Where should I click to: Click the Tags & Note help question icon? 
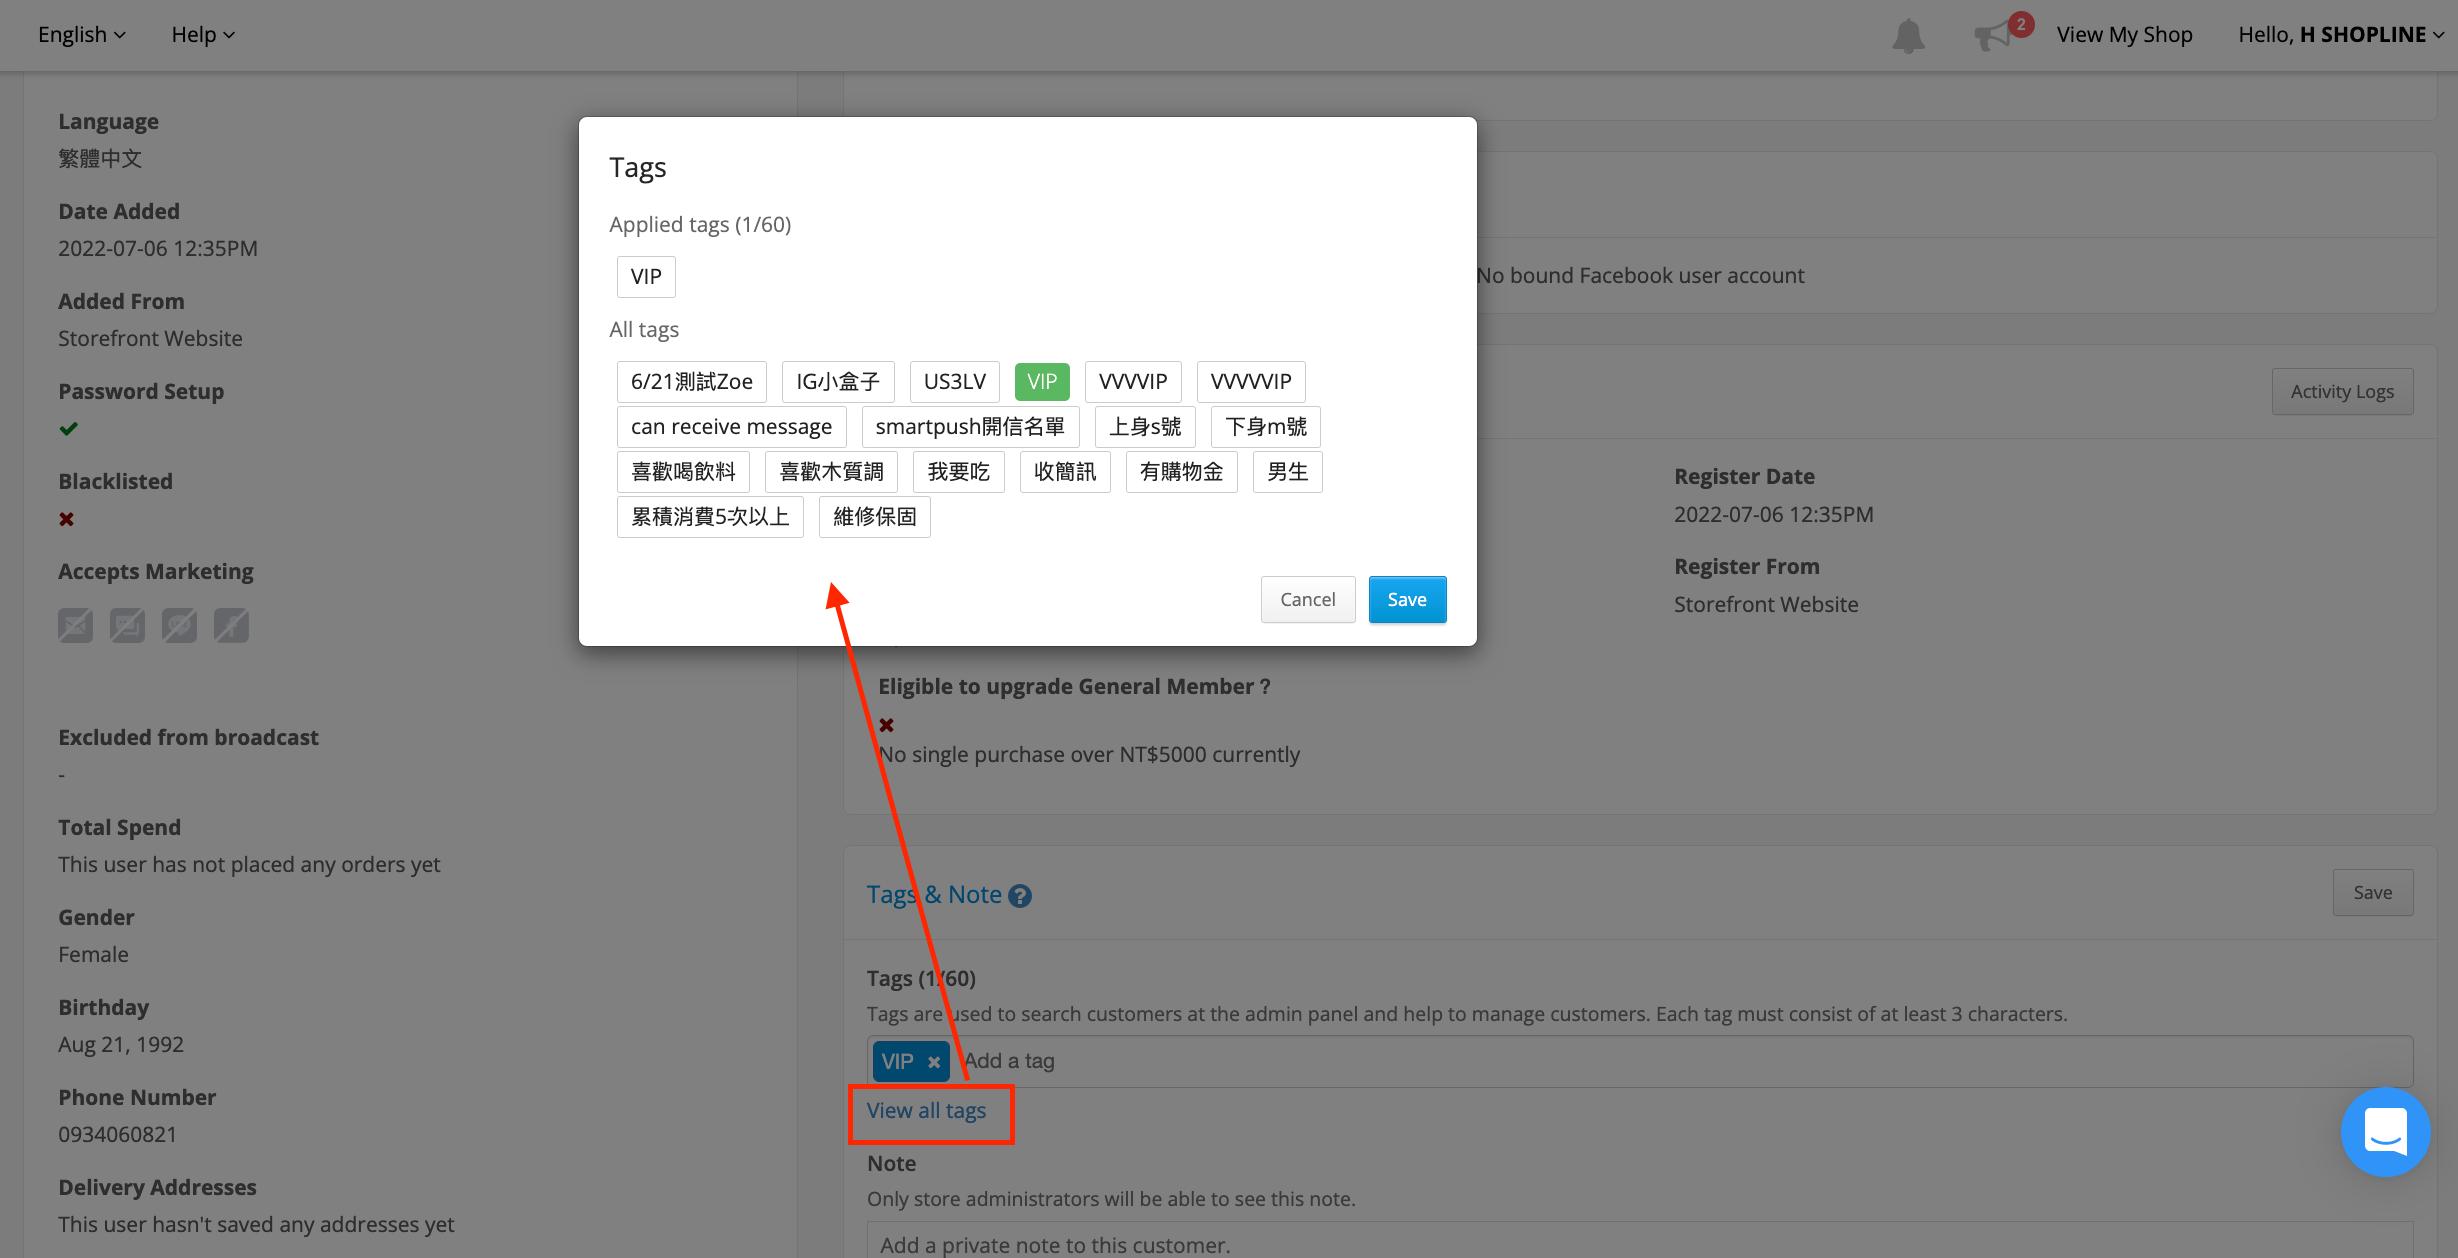pos(1019,896)
